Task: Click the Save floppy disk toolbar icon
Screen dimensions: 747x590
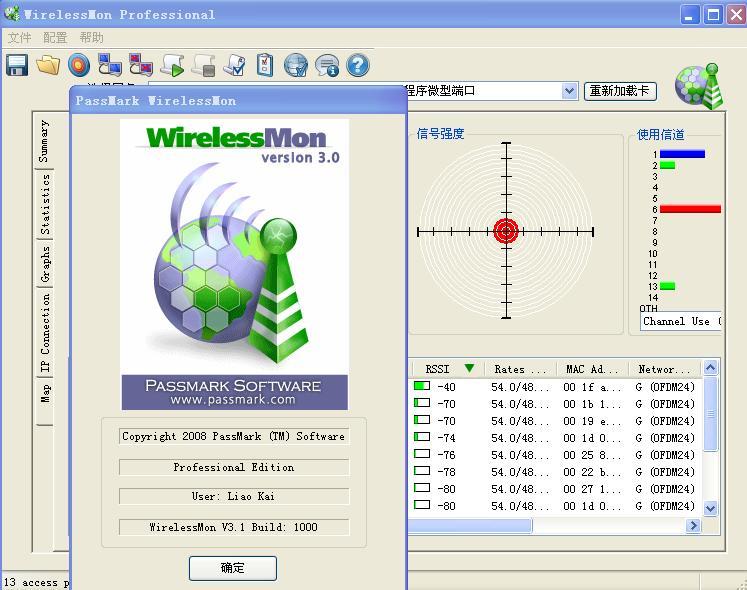Action: [x=17, y=65]
